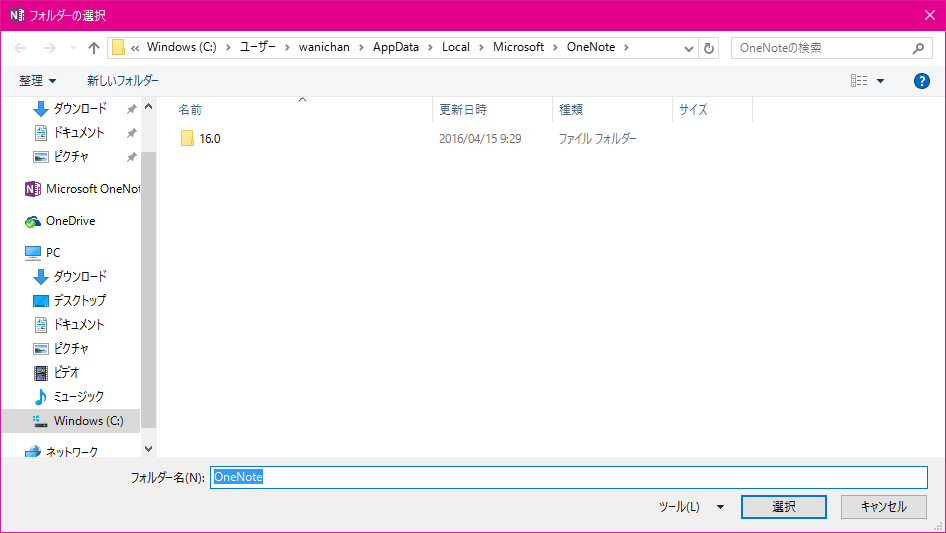Viewport: 946px width, 533px height.
Task: Sort by サイズ column header
Action: click(693, 110)
